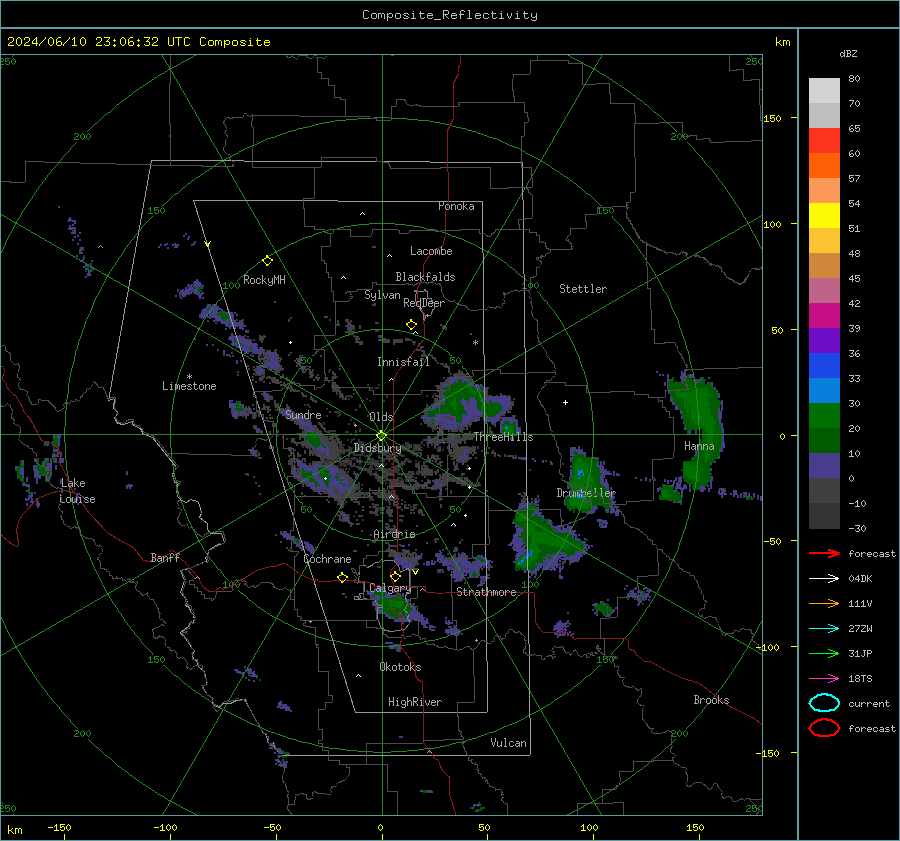
Task: Select the Innisfail label
Action: [403, 362]
